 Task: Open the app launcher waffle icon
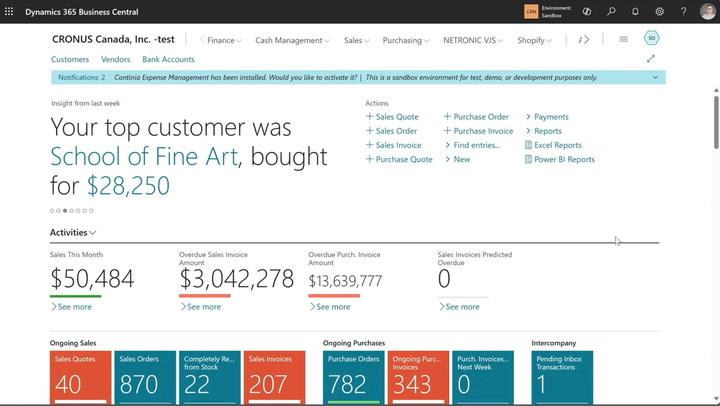[x=9, y=11]
